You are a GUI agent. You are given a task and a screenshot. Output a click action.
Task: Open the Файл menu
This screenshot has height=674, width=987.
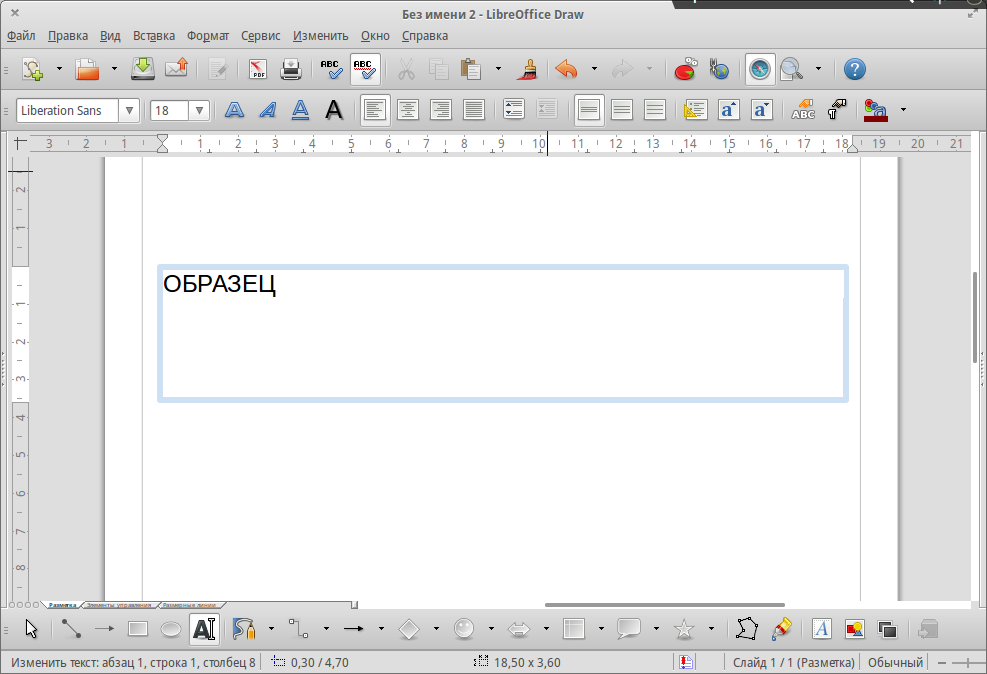(x=21, y=36)
